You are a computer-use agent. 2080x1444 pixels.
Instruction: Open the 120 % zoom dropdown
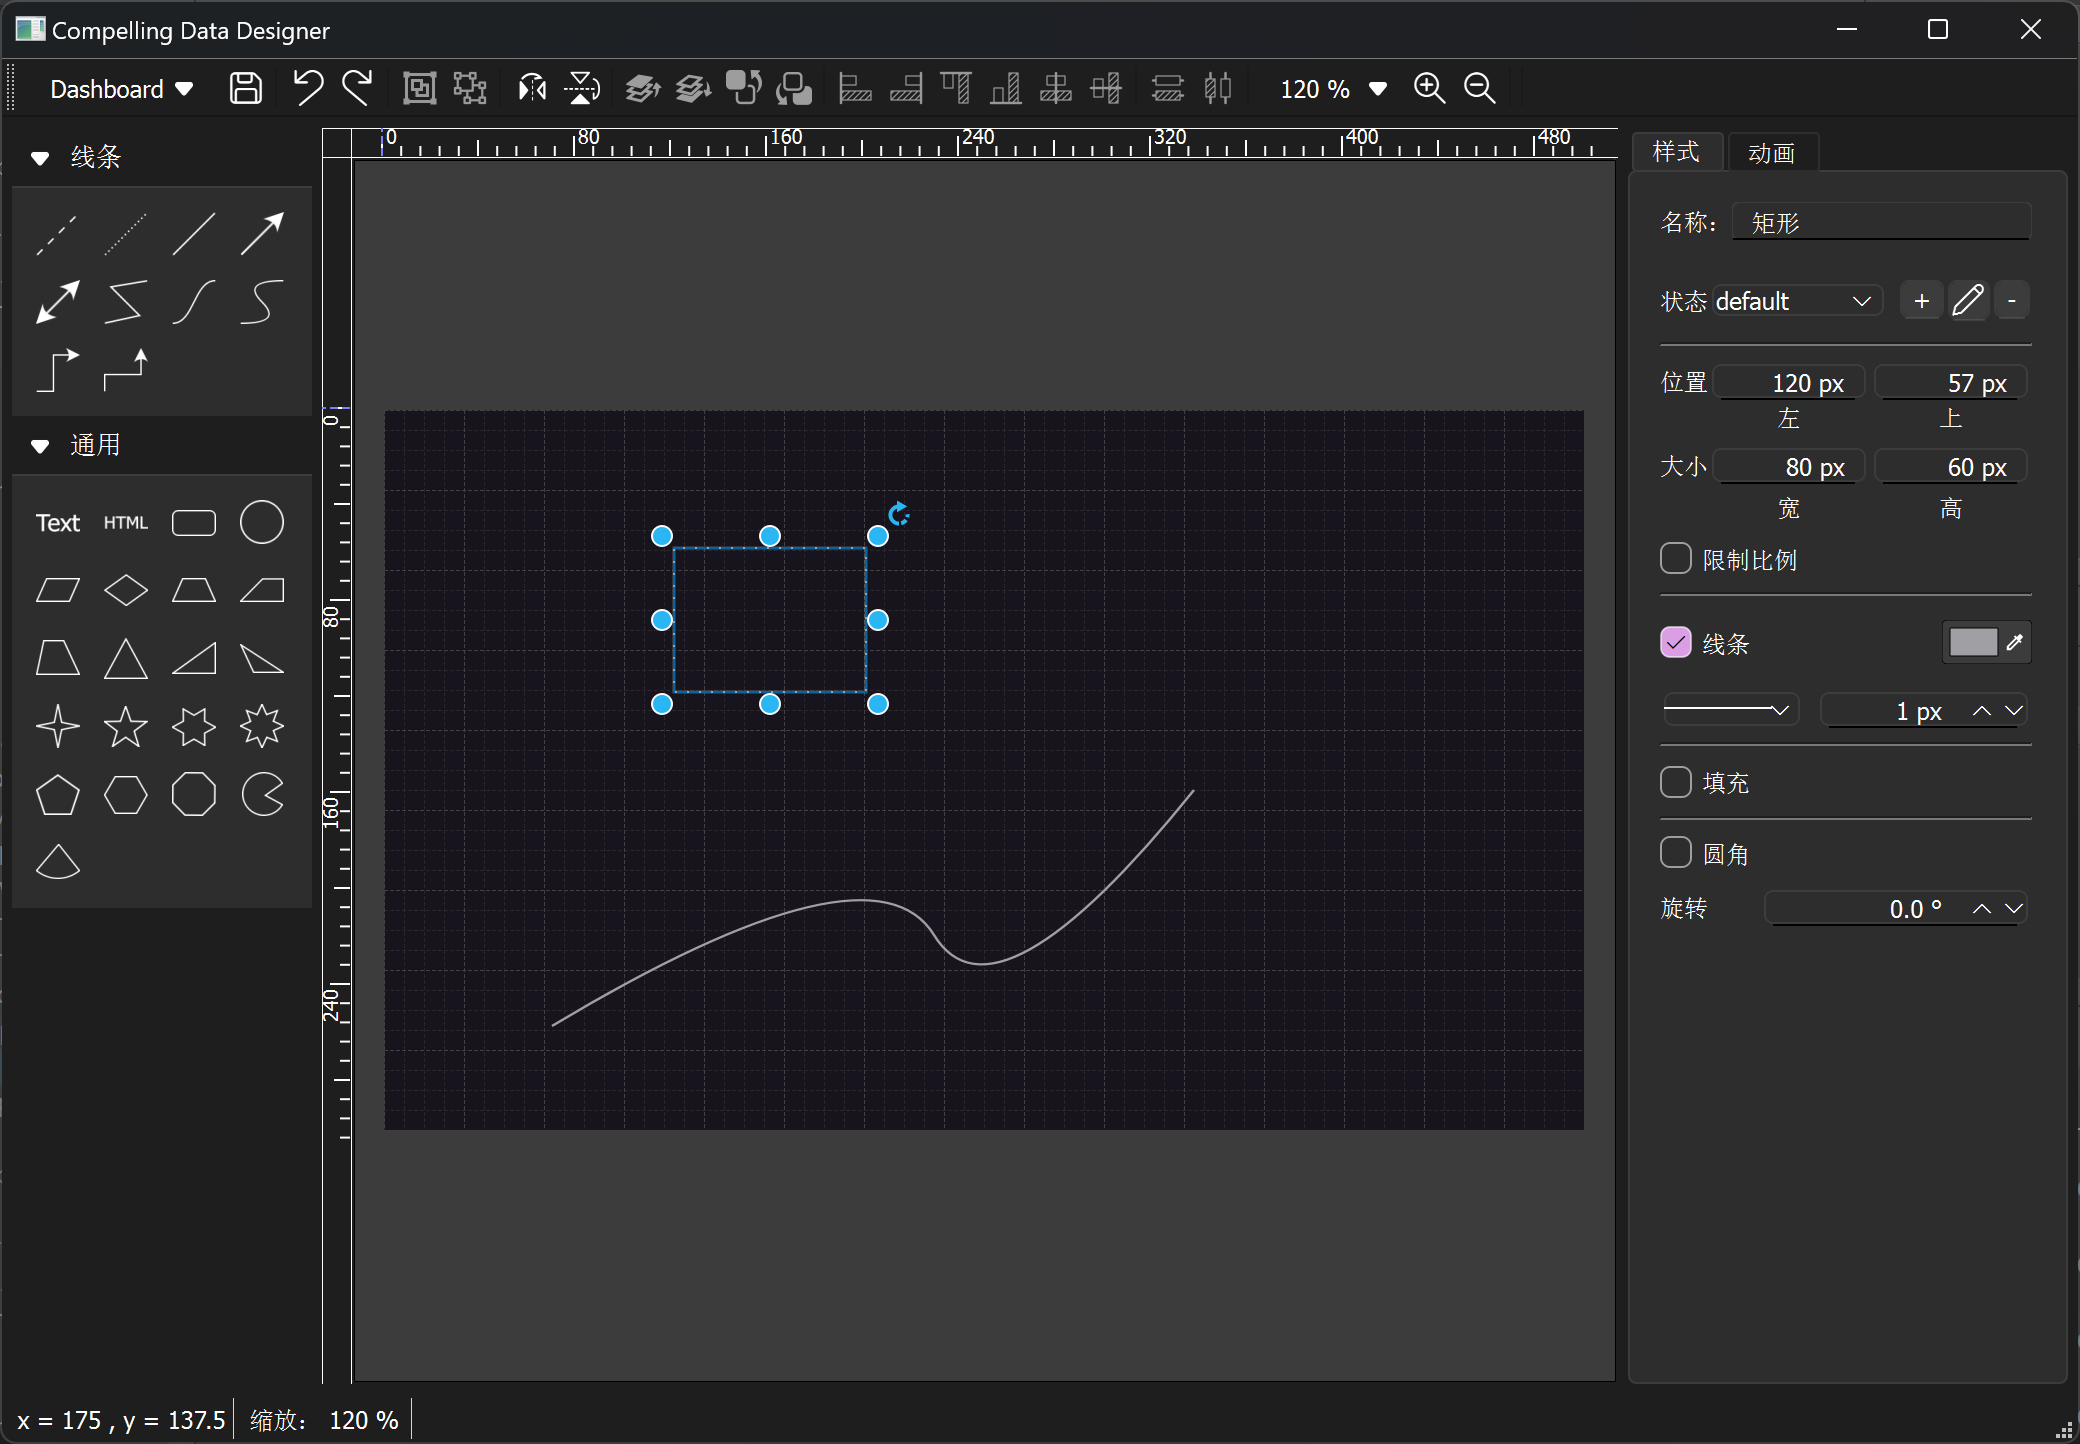coord(1377,89)
